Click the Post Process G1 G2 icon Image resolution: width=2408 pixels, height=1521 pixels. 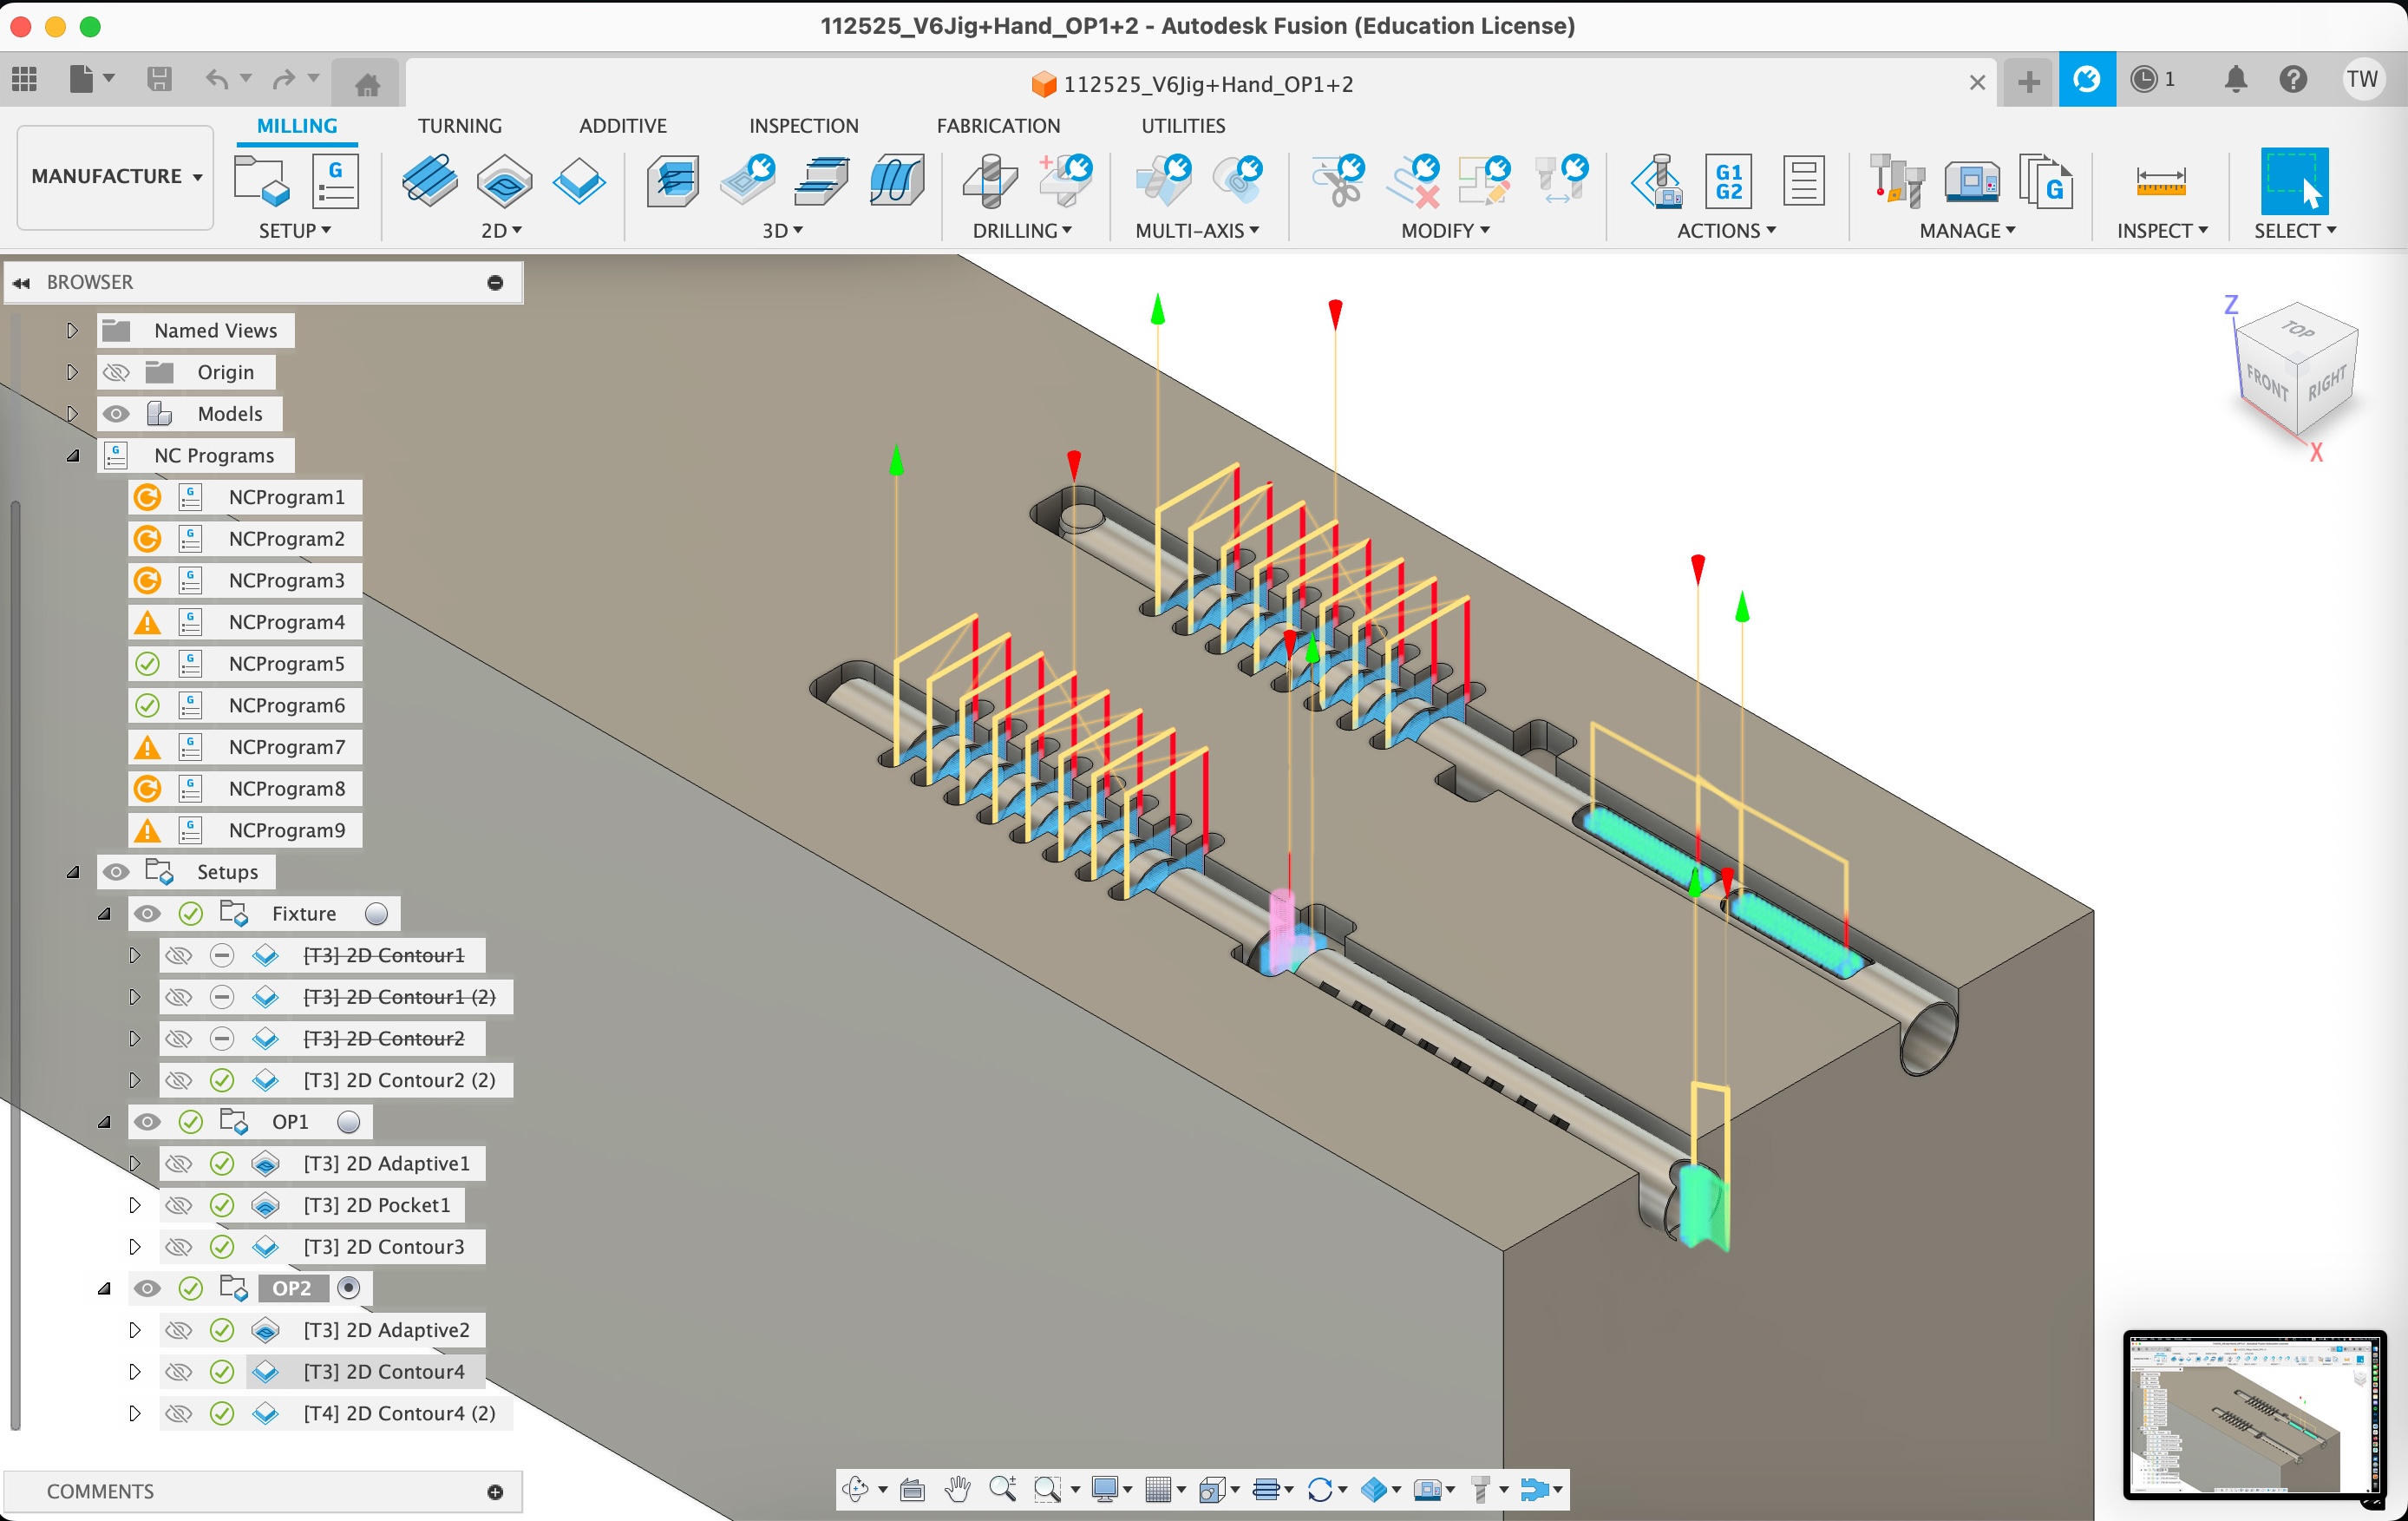(1727, 181)
